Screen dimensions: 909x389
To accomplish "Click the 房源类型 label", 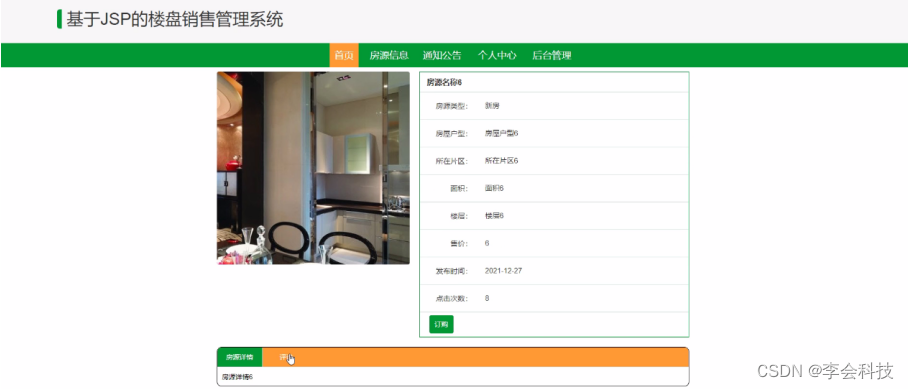I will [452, 106].
